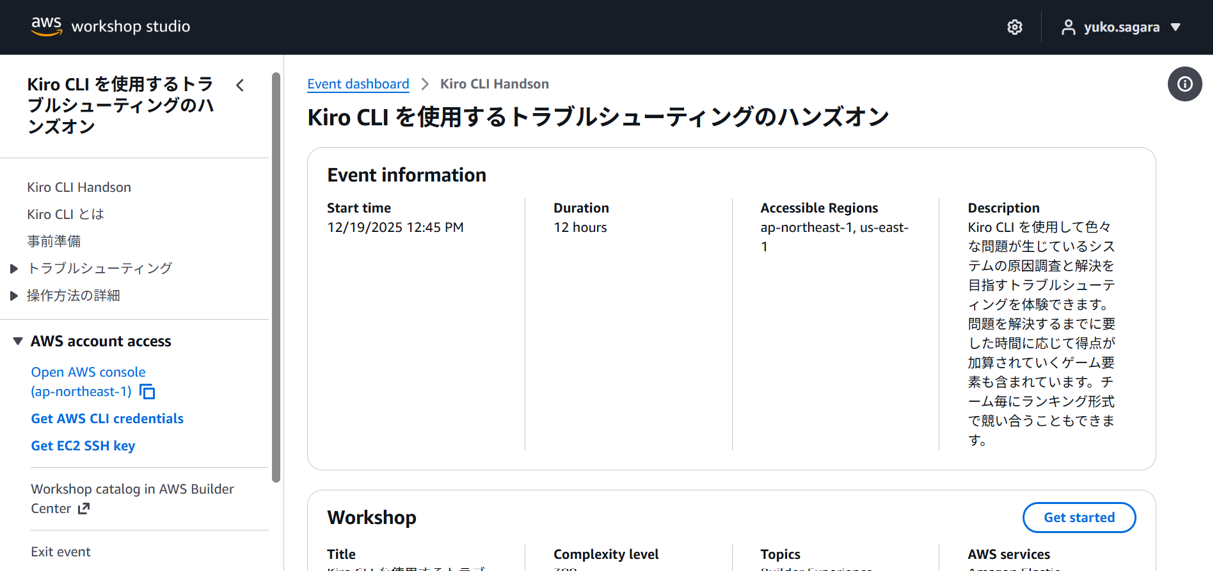The image size is (1213, 571).
Task: Click the Workshop section heading
Action: click(x=372, y=517)
